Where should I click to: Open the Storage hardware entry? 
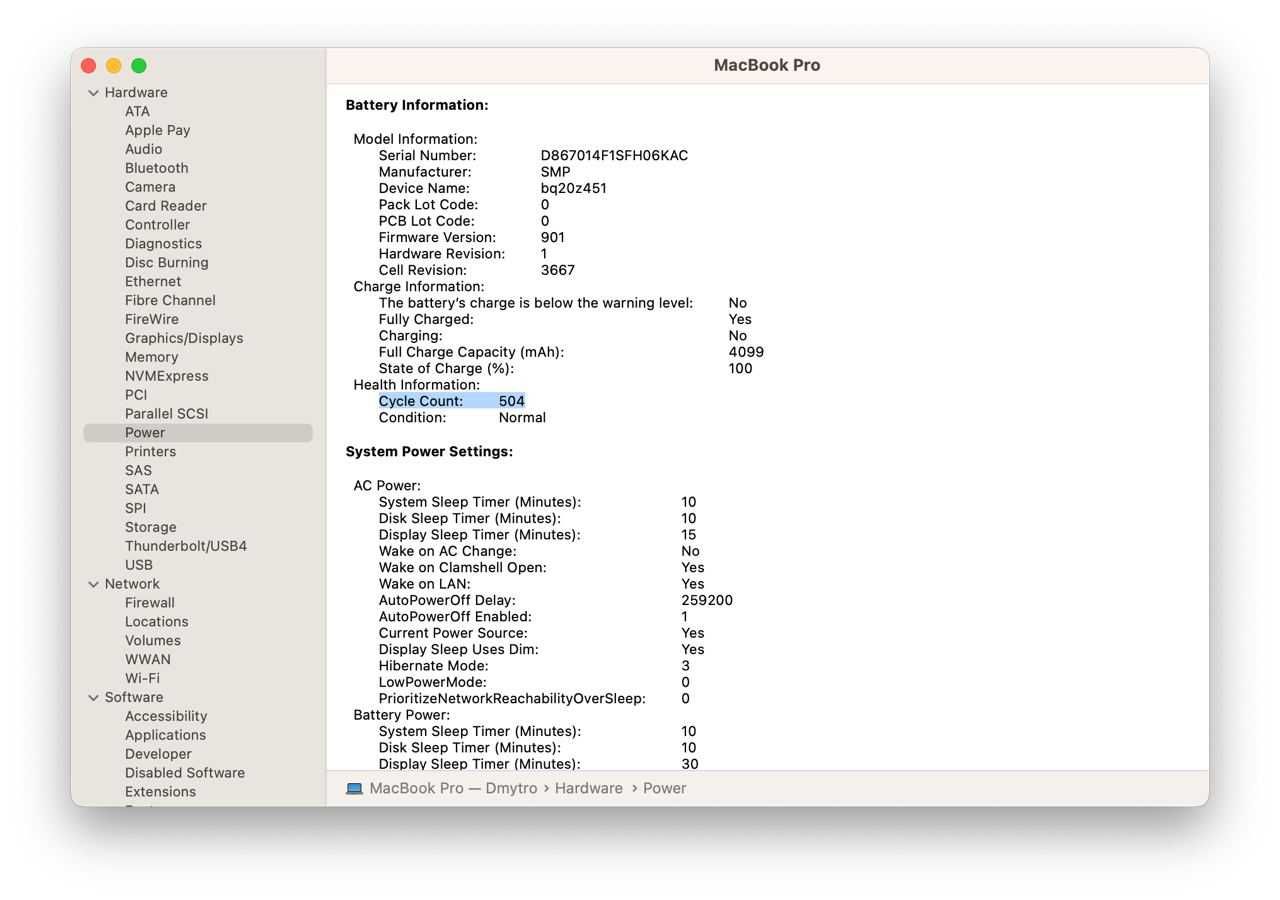click(150, 527)
